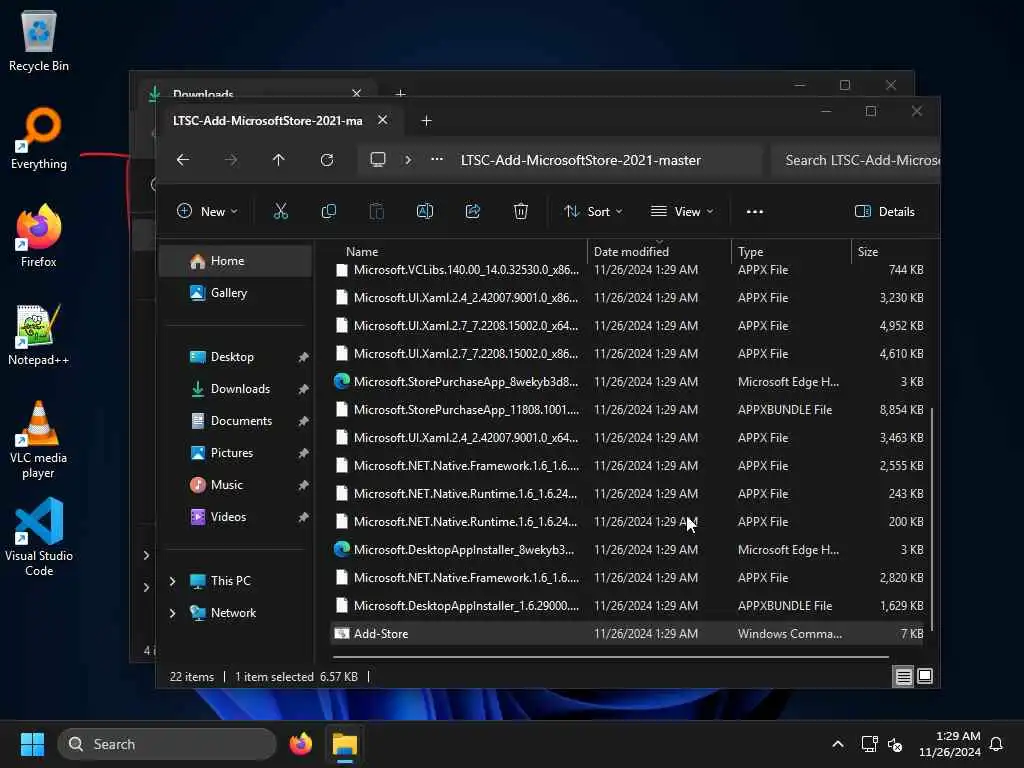
Task: Click the Paste clipboard icon
Action: point(377,211)
